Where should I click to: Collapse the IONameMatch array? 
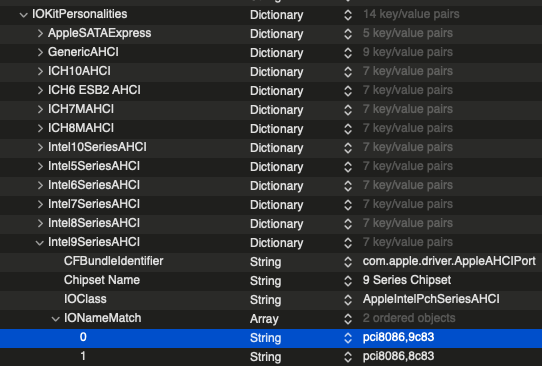[x=56, y=319]
